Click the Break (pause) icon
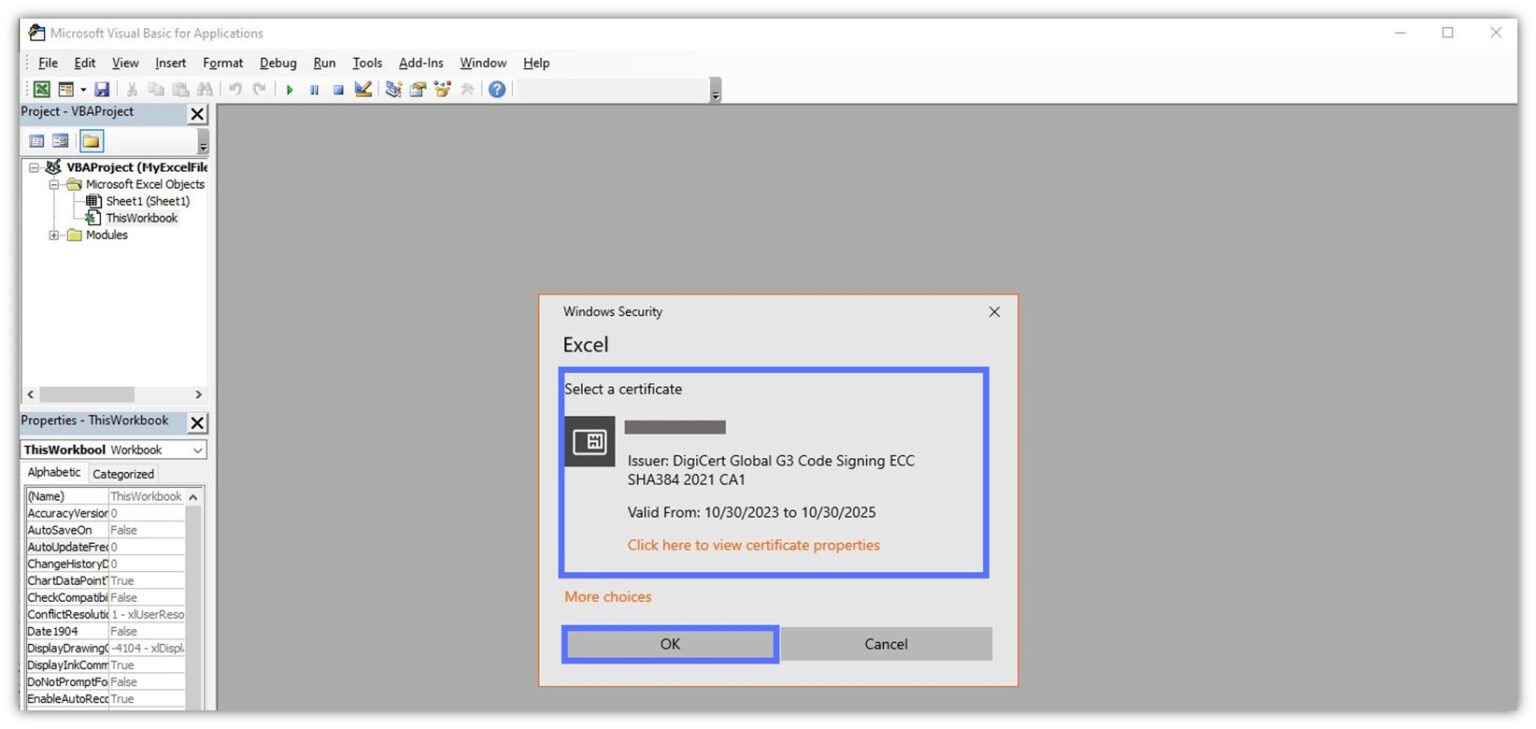Screen dimensions: 1536x729 point(314,89)
